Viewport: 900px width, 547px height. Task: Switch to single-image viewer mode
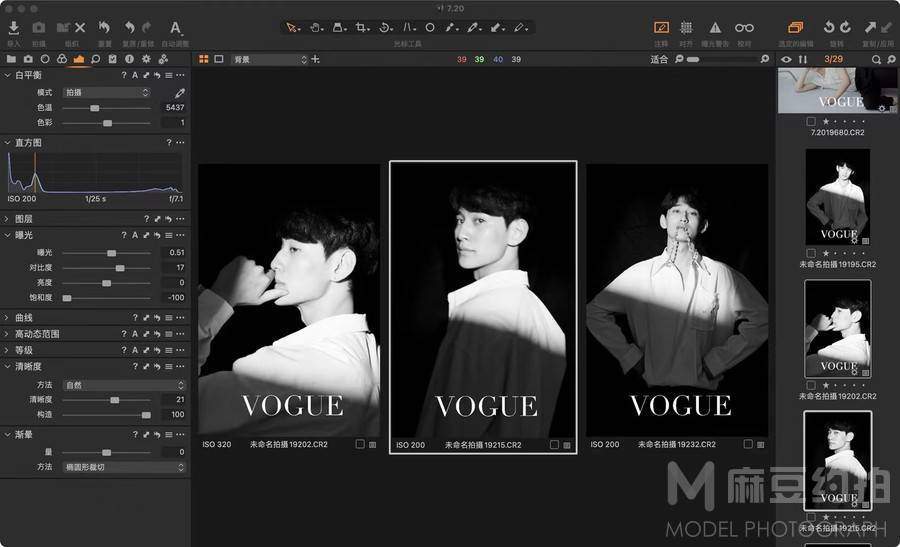219,59
